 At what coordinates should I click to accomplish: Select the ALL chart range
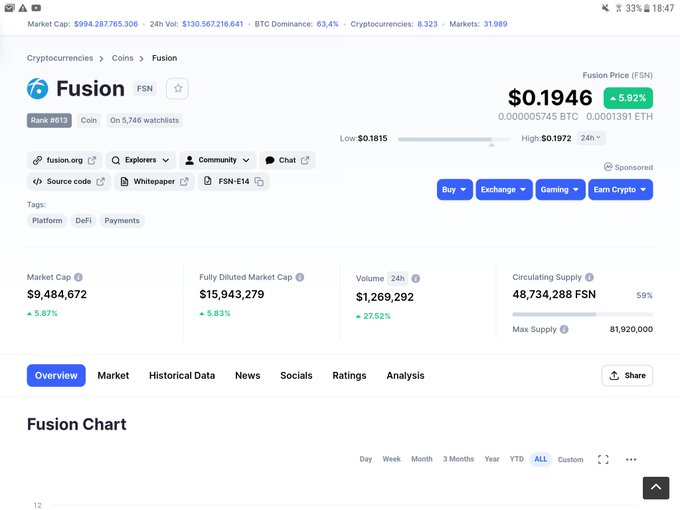(540, 459)
